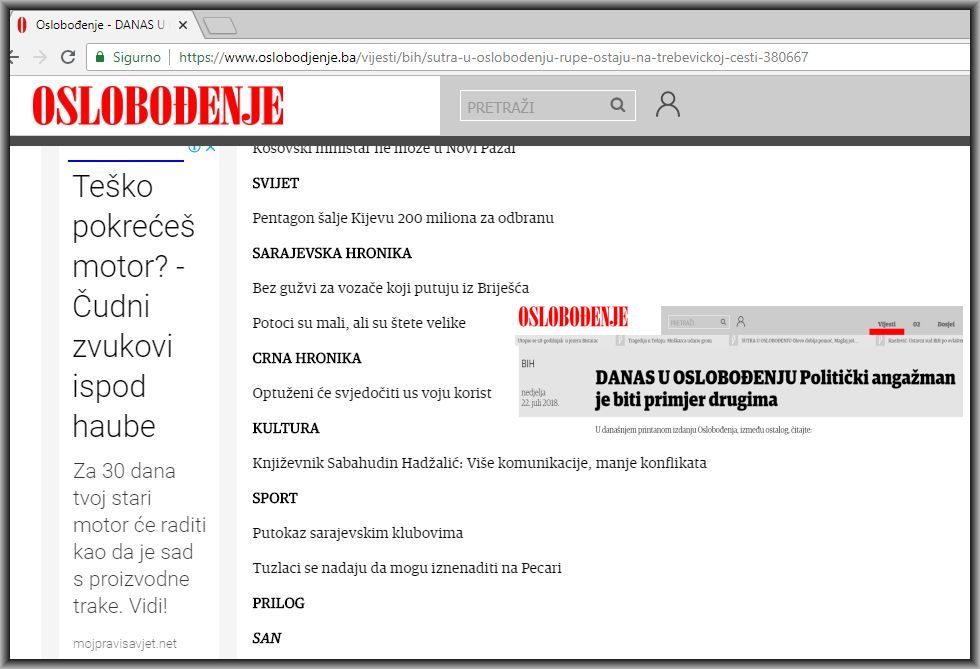Select the italic SAN heading

tap(267, 638)
